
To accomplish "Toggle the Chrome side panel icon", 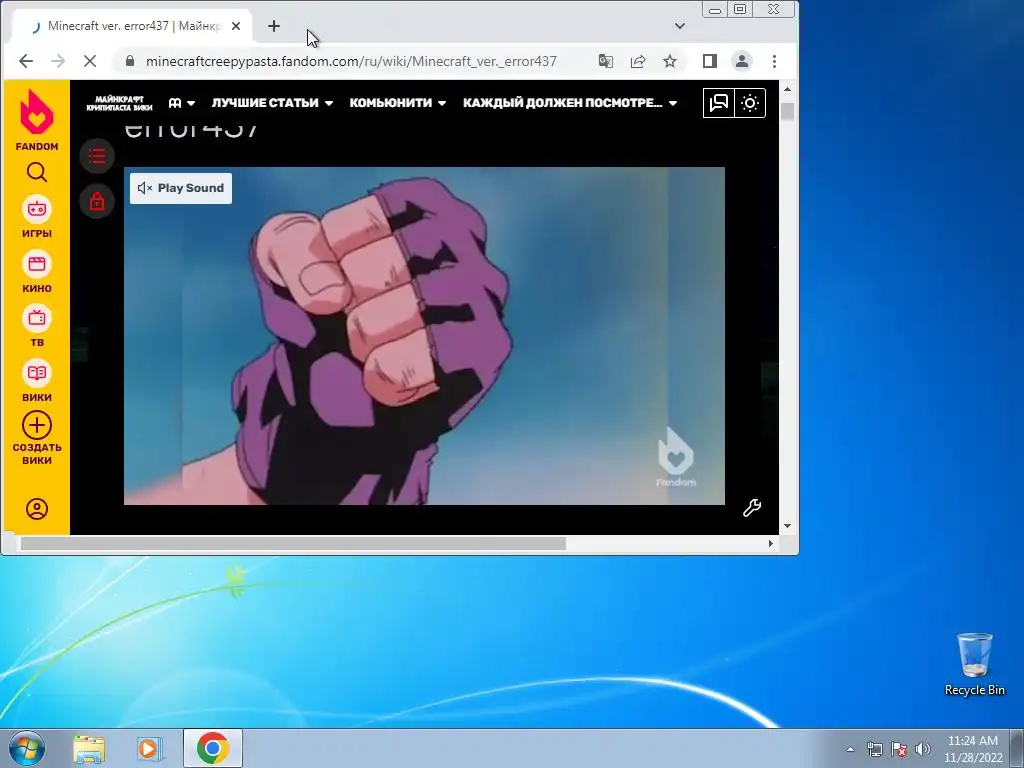I will (710, 61).
